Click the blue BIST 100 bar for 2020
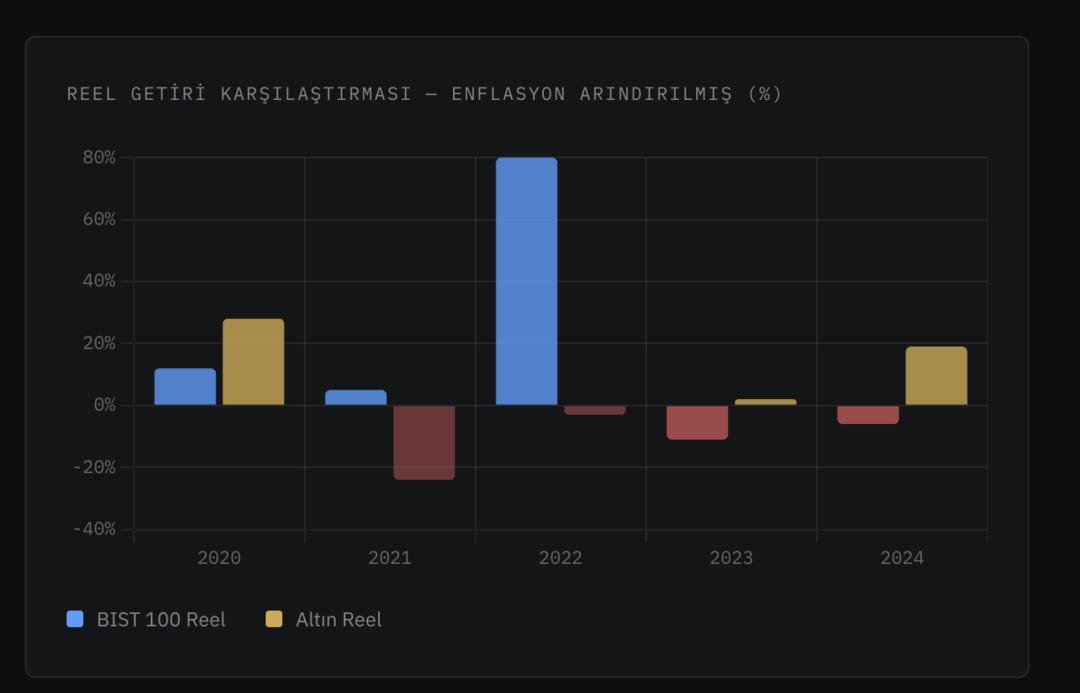This screenshot has height=693, width=1080. 185,387
